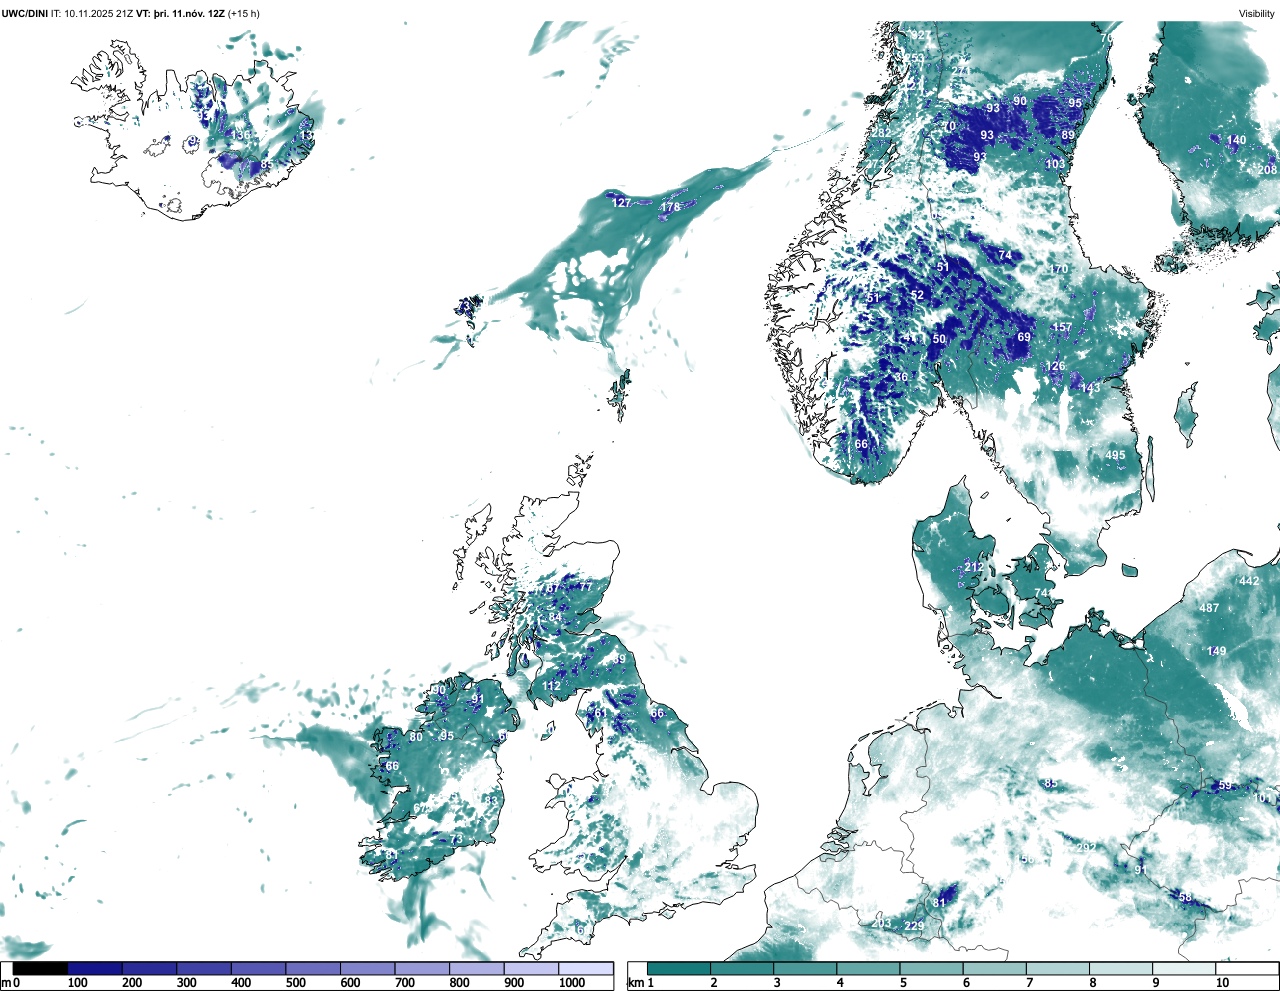Viewport: 1280px width, 991px height.
Task: Click the 1–2 km dark teal swatch
Action: point(679,968)
